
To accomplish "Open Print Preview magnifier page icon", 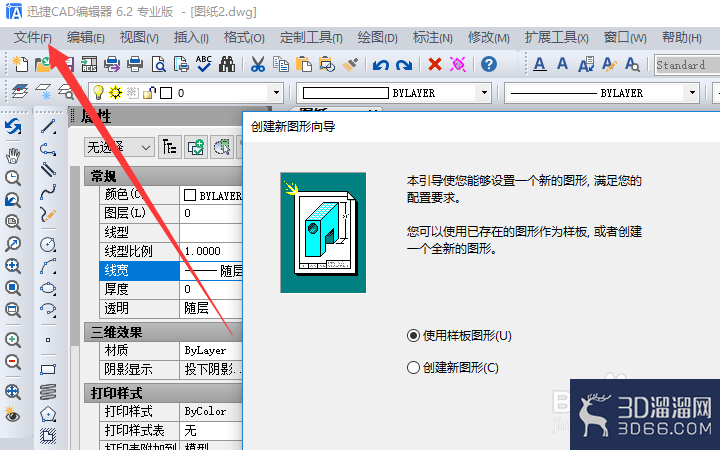I will [x=158, y=64].
